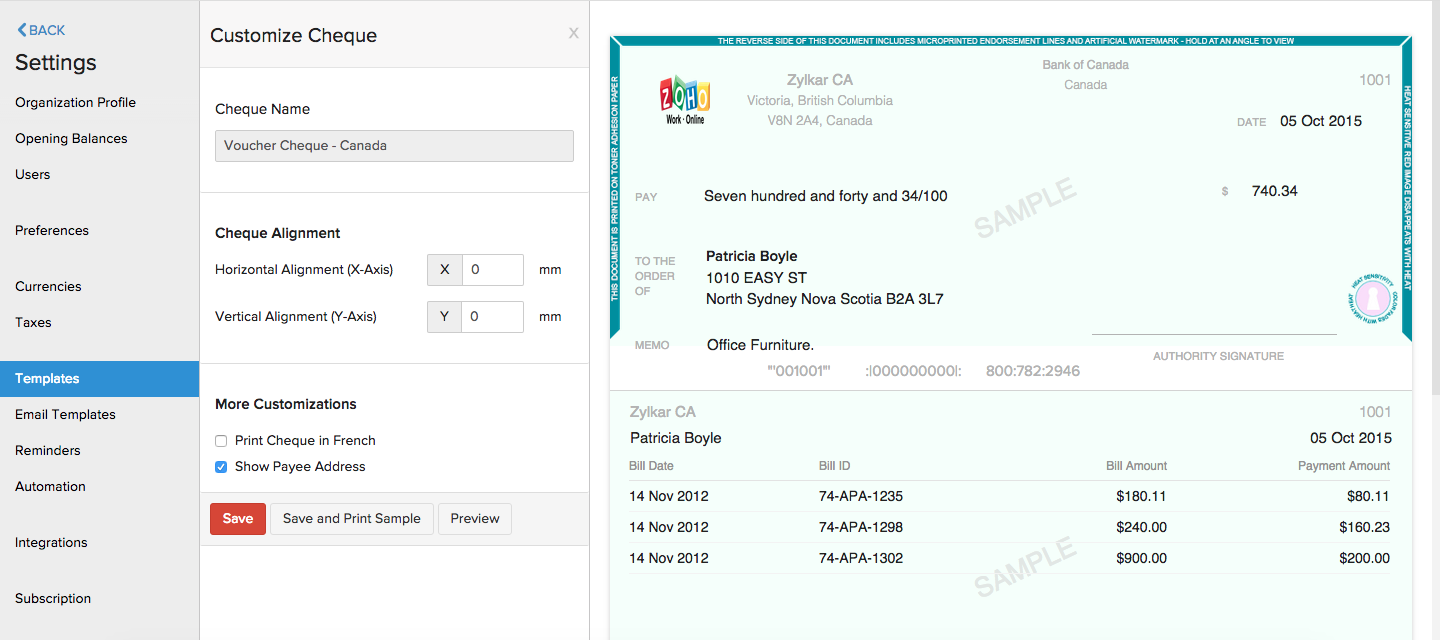The height and width of the screenshot is (640, 1440).
Task: Click the red Save button
Action: 238,519
